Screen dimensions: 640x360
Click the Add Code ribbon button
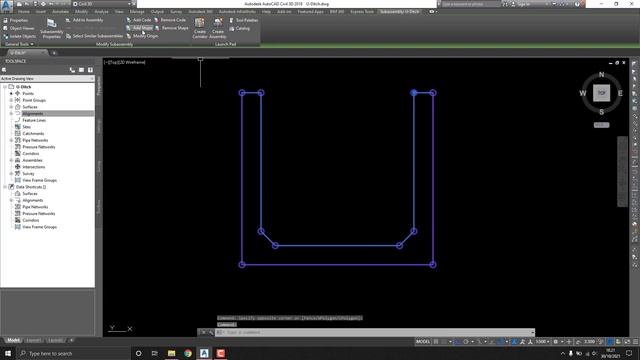click(x=139, y=20)
